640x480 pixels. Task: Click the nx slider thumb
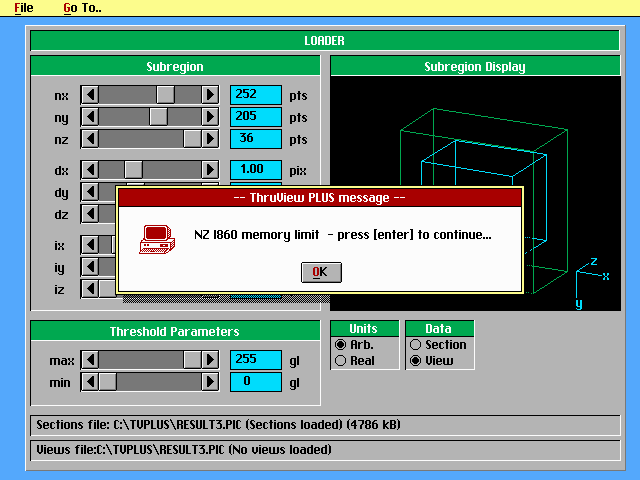point(166,95)
